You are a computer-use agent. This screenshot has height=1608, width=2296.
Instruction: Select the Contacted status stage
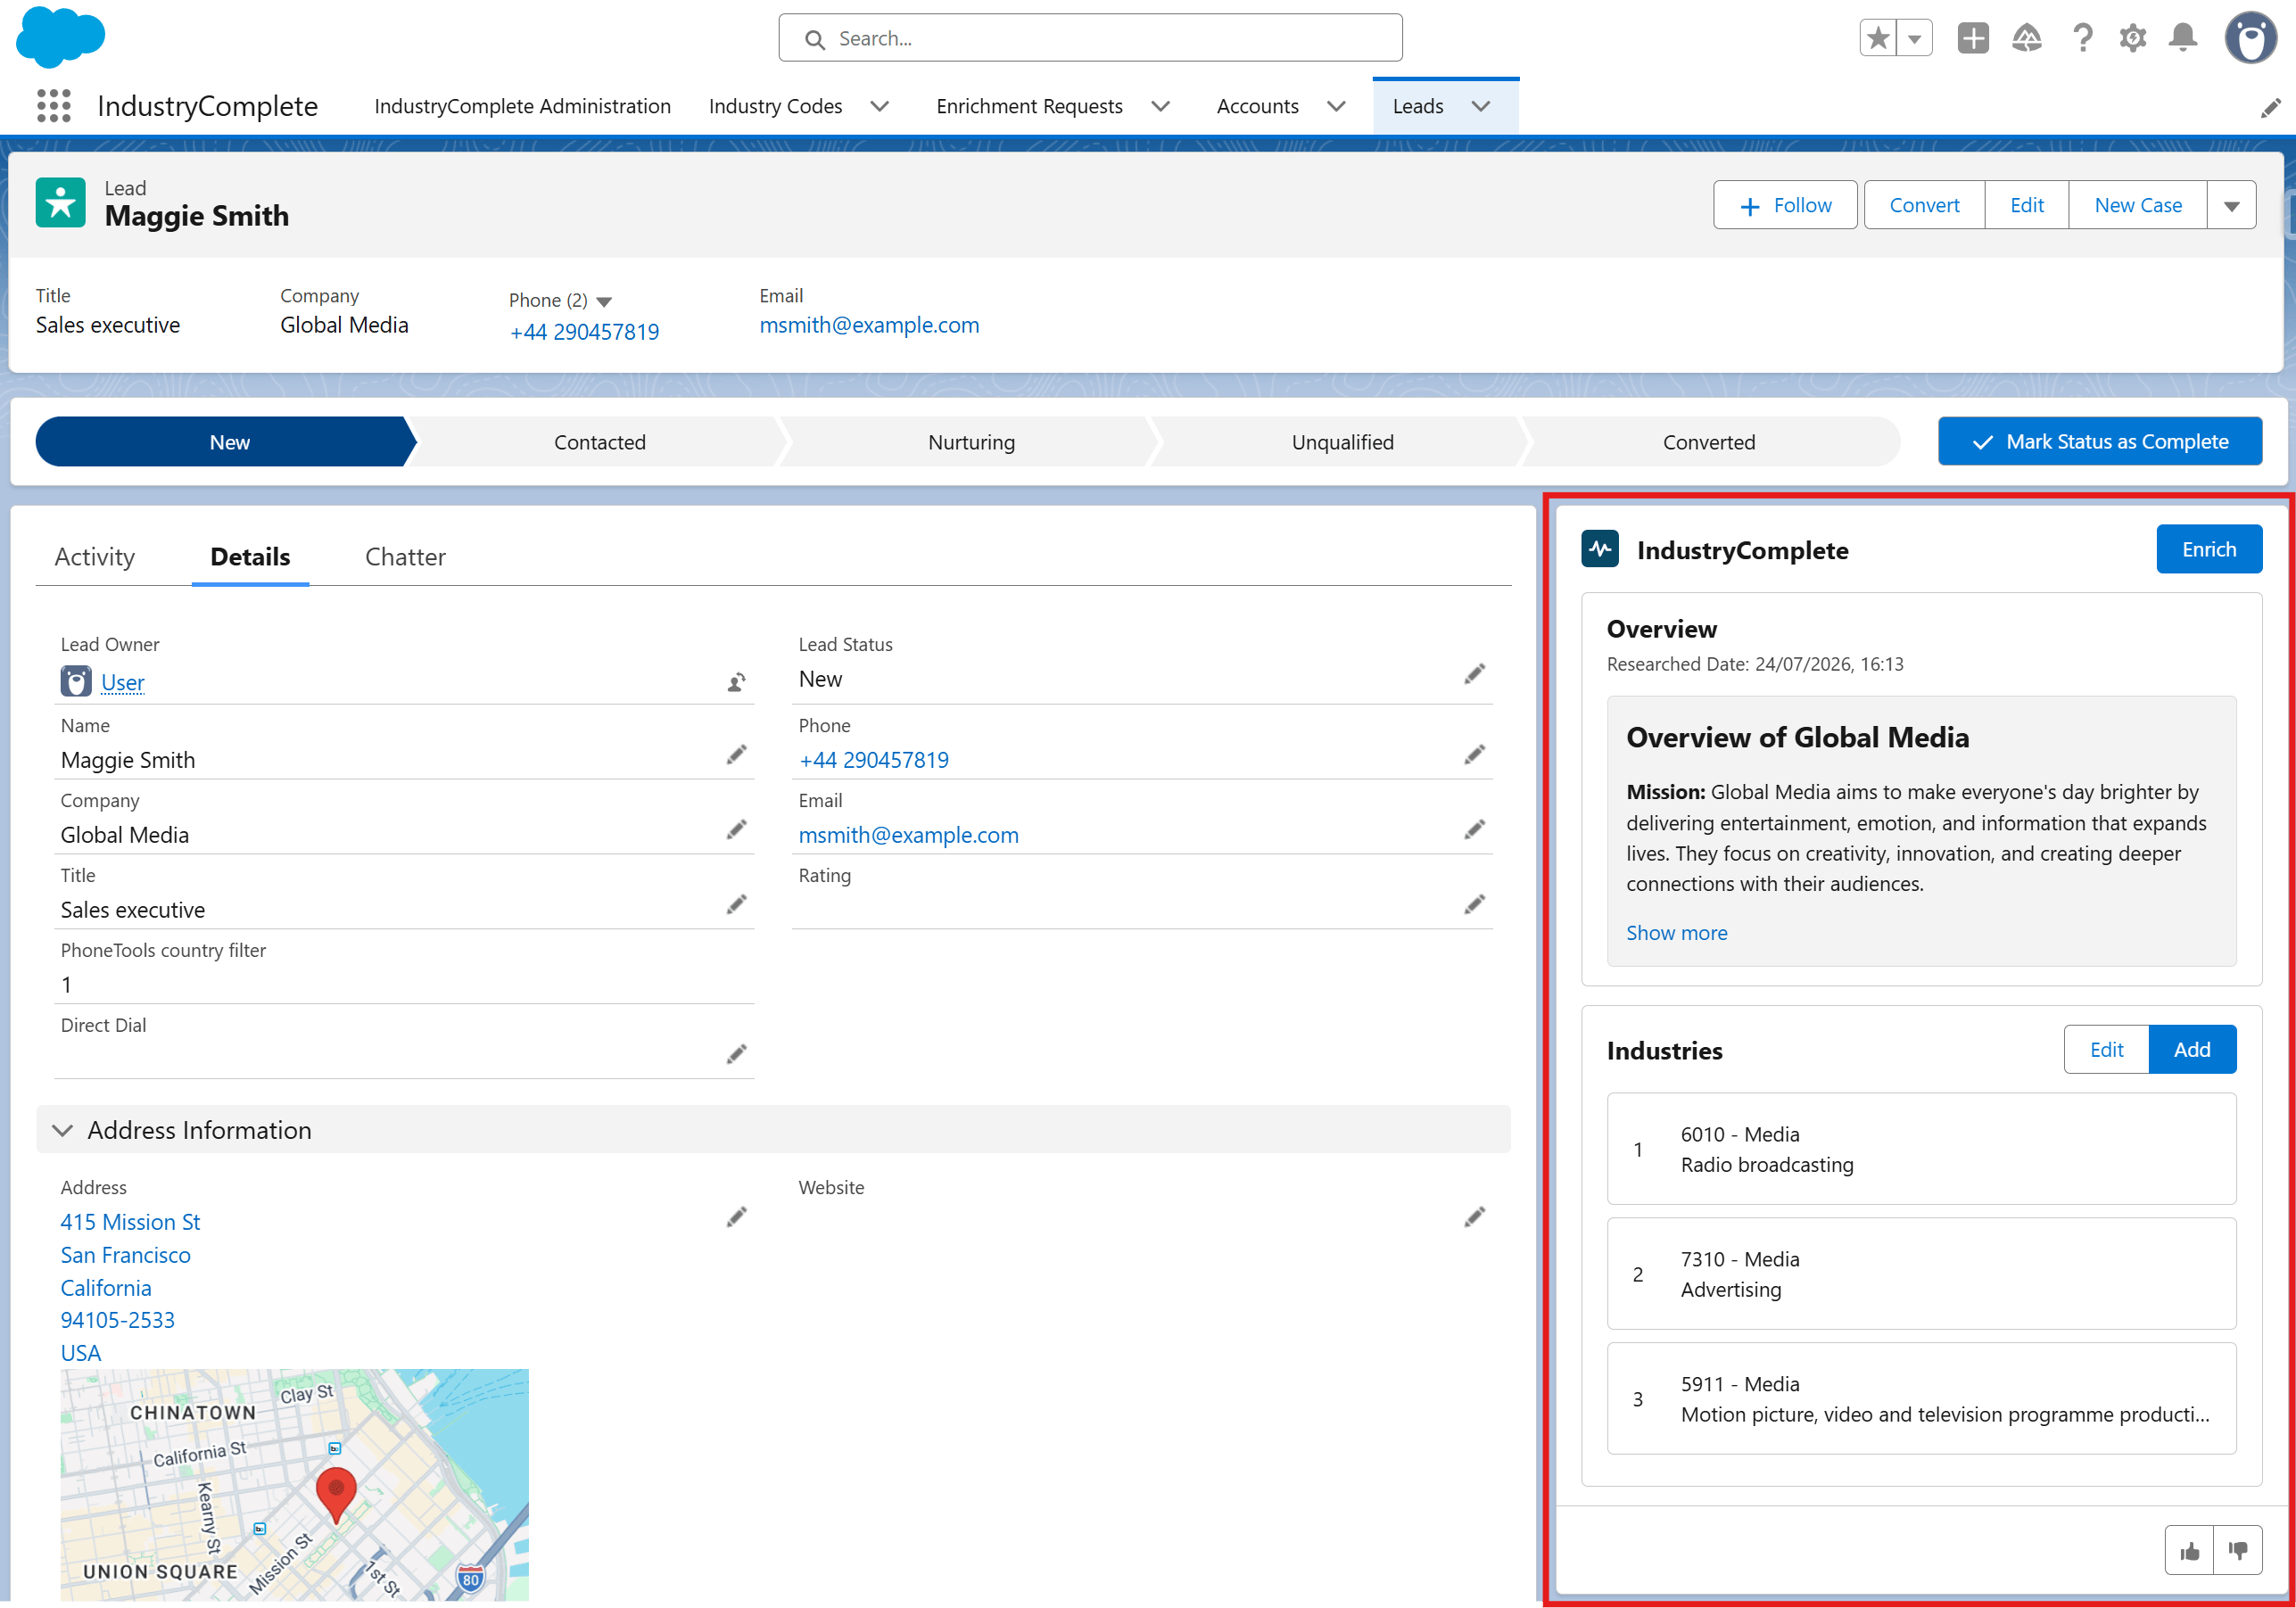[600, 442]
